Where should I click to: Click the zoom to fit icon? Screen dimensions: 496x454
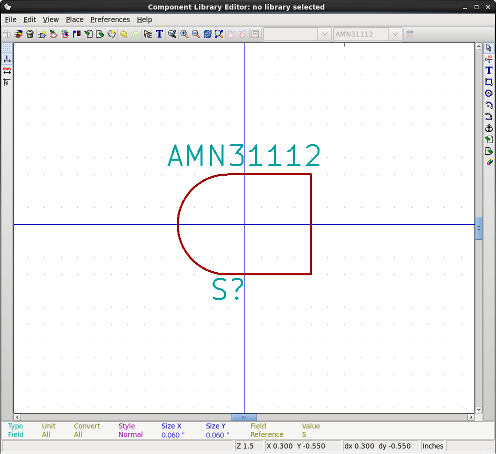[219, 34]
